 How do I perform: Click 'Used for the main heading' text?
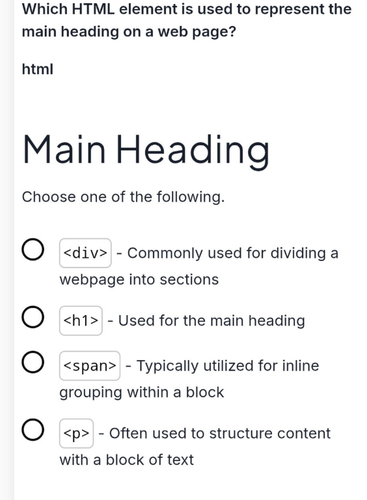[211, 321]
